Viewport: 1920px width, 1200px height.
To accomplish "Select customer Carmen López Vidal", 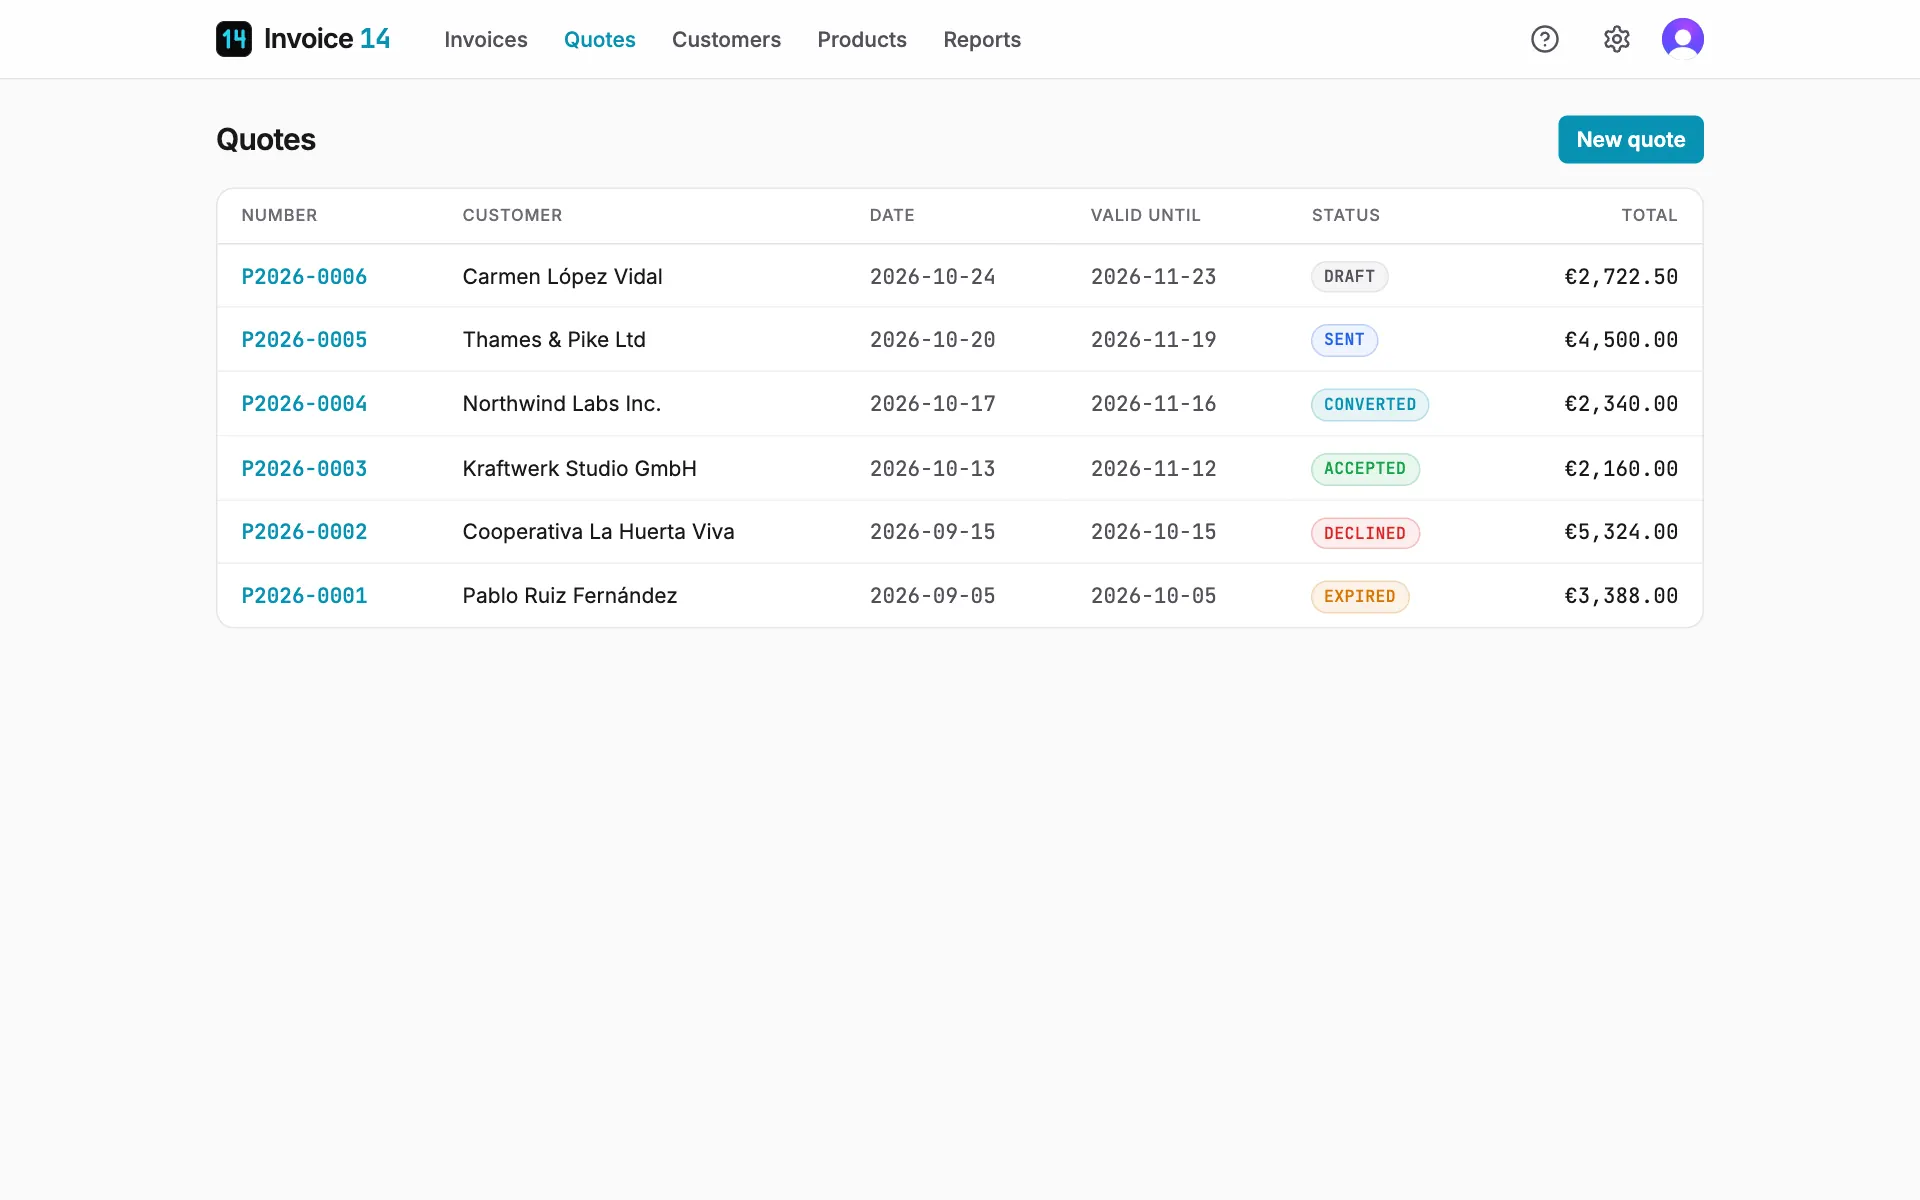I will click(x=562, y=276).
